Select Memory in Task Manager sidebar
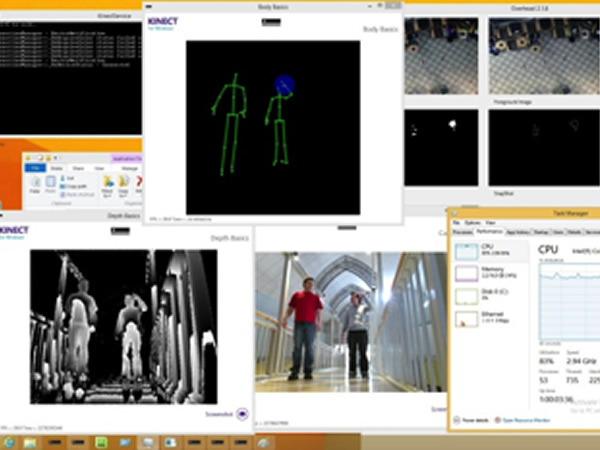The width and height of the screenshot is (600, 450). (x=491, y=273)
